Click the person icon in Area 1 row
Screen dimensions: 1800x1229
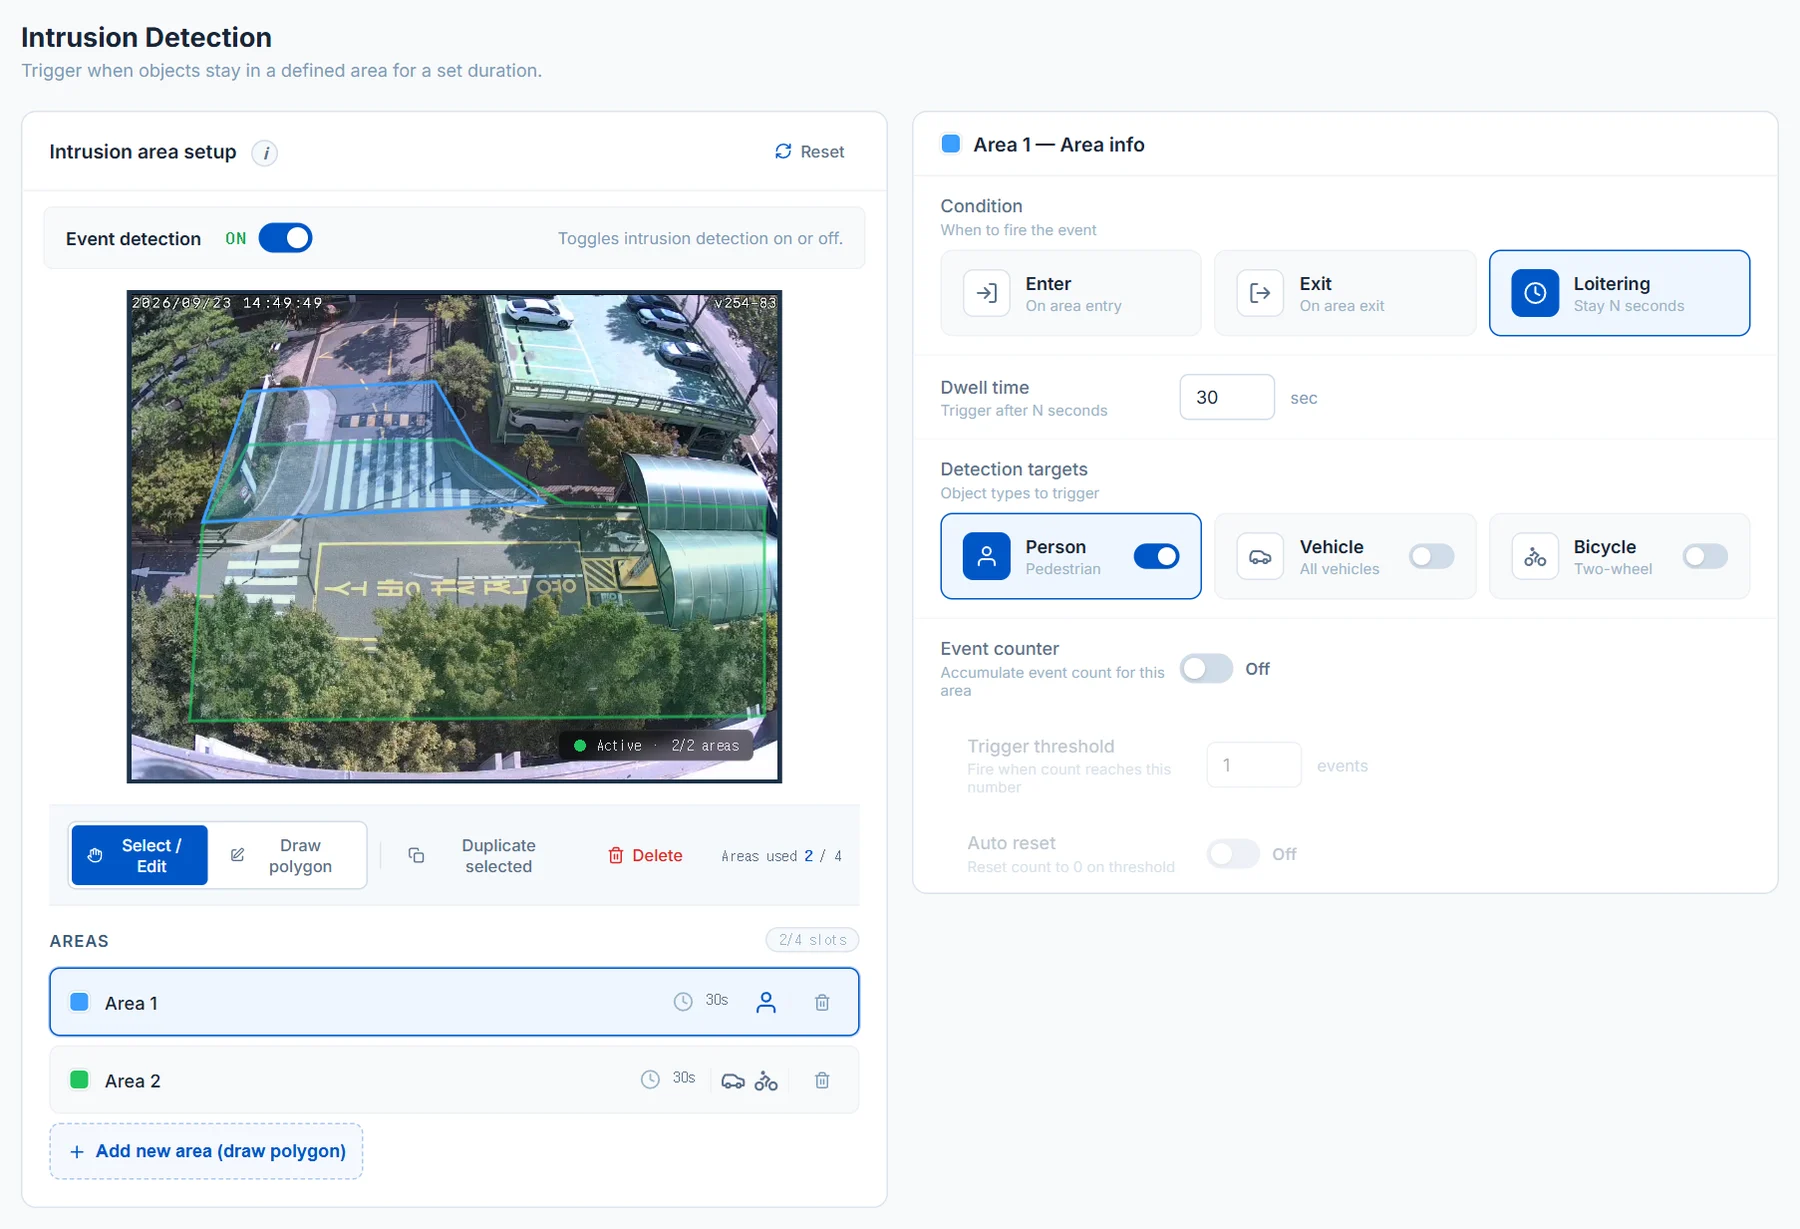[x=766, y=1002]
